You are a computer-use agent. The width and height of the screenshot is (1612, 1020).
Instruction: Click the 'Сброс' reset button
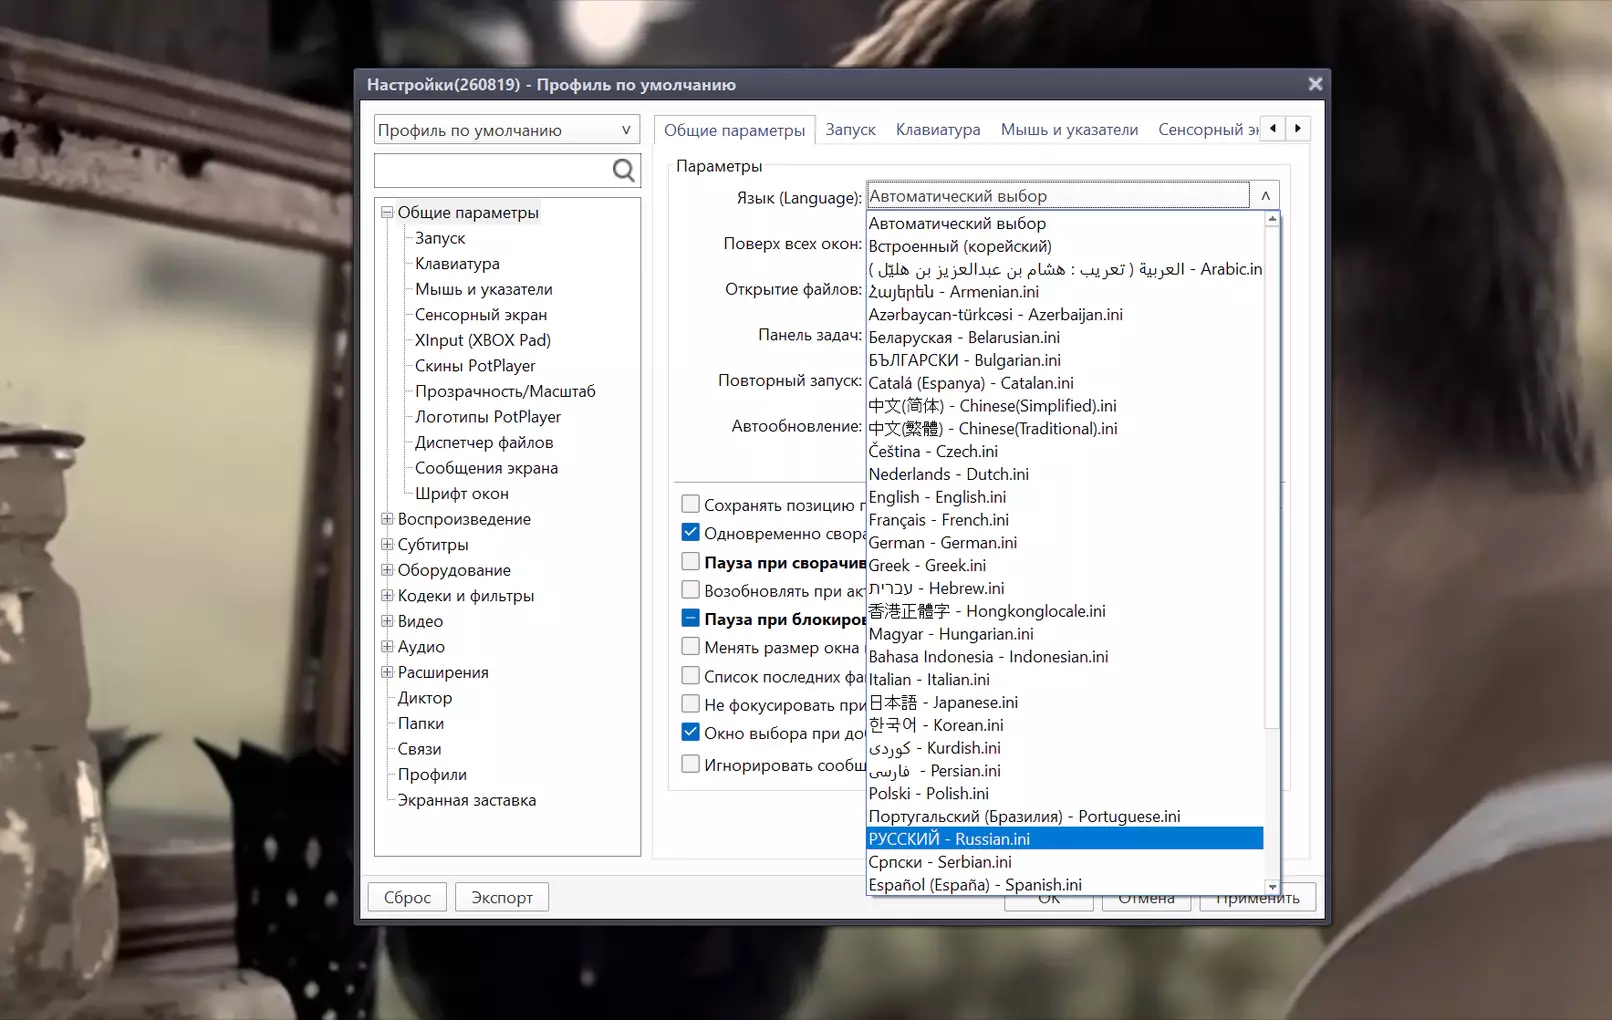pyautogui.click(x=407, y=897)
